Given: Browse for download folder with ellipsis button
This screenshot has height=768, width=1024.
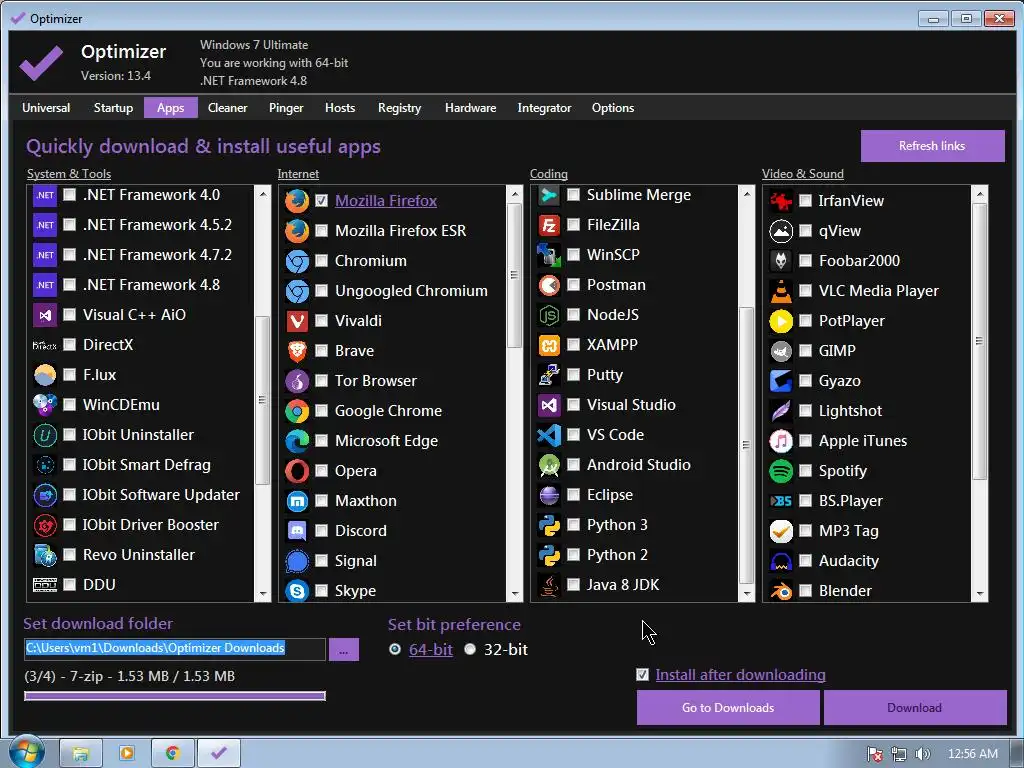Looking at the screenshot, I should [344, 650].
